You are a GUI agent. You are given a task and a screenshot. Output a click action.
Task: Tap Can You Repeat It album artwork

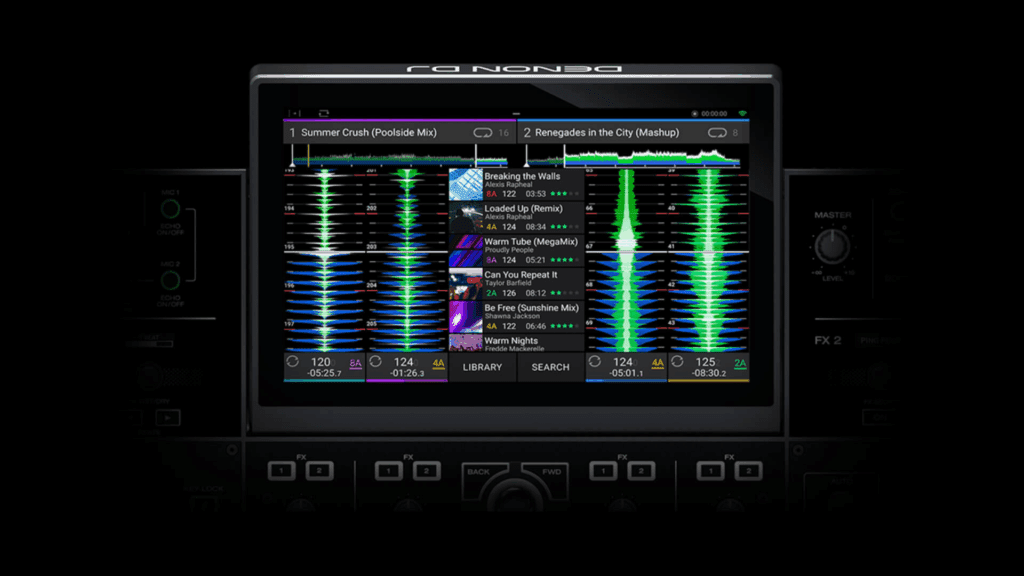tap(466, 284)
